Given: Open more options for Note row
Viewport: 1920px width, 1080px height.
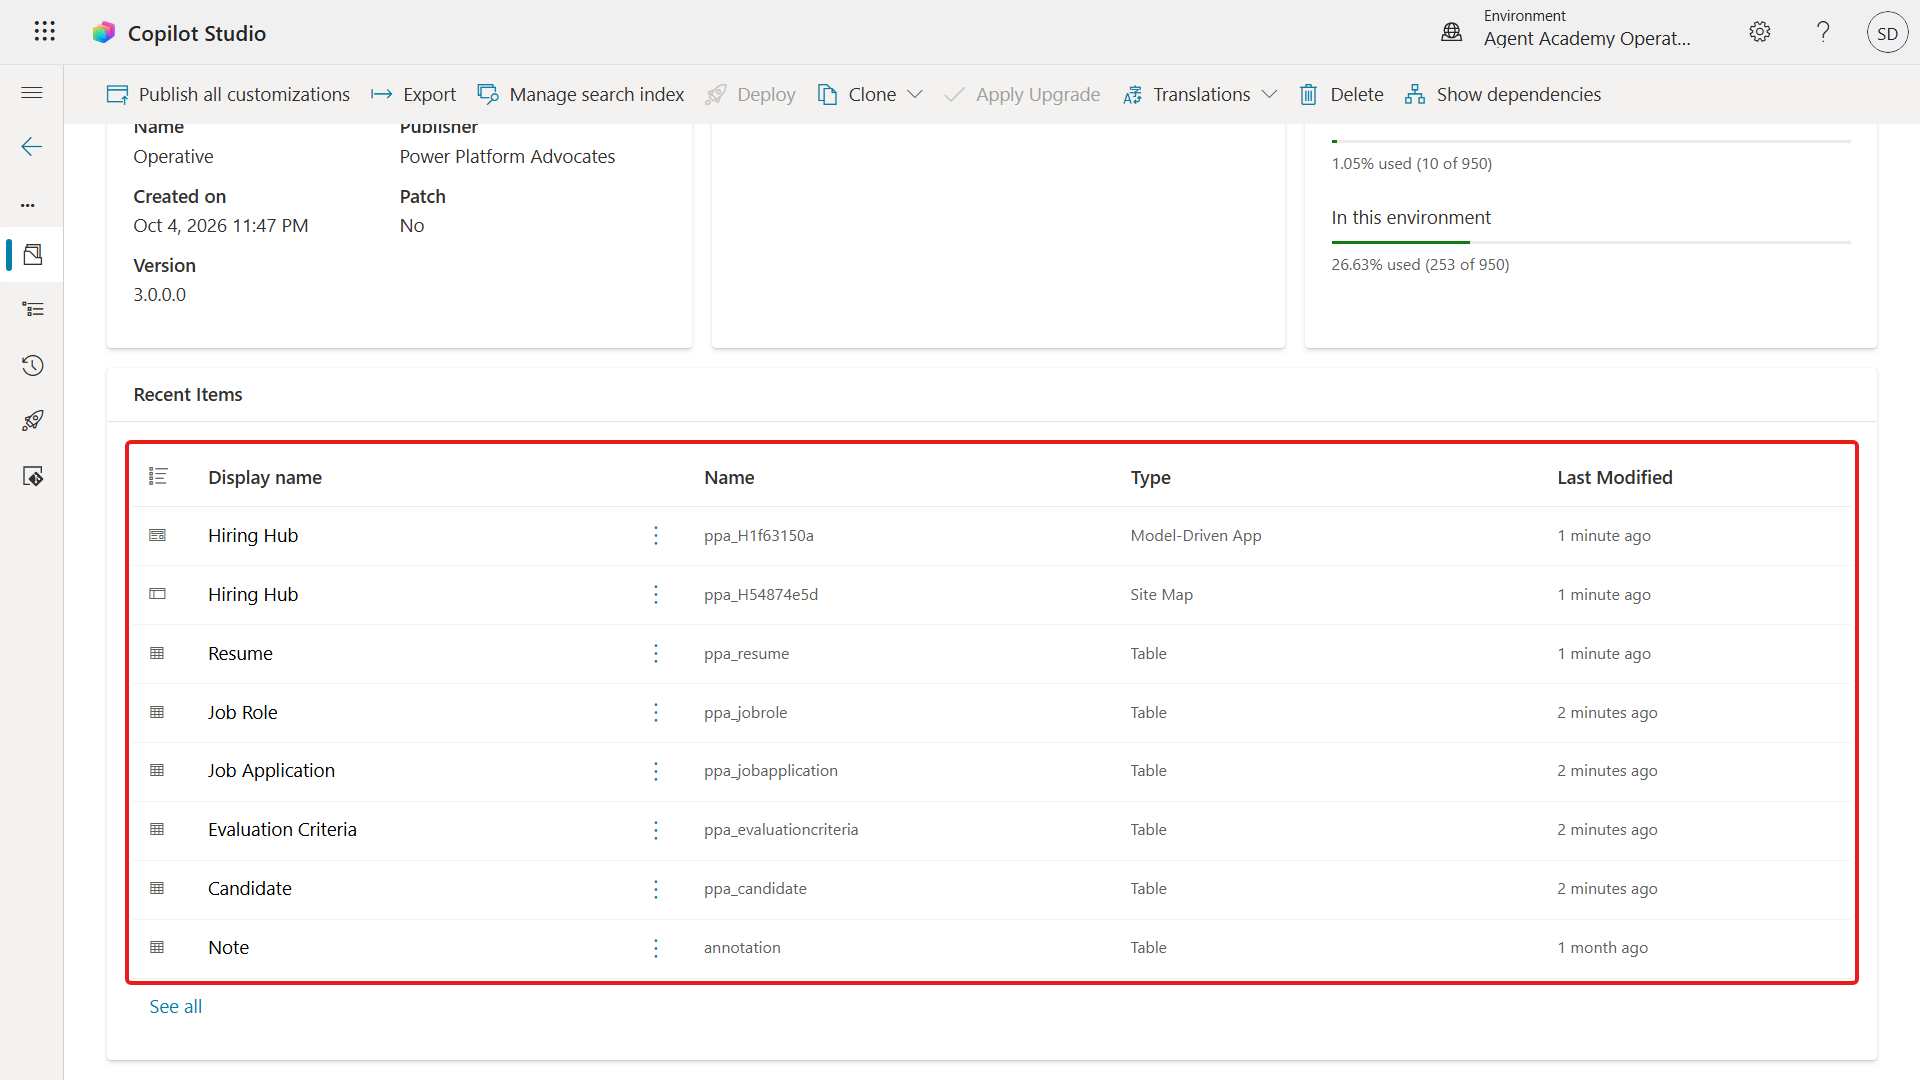Looking at the screenshot, I should click(x=656, y=948).
